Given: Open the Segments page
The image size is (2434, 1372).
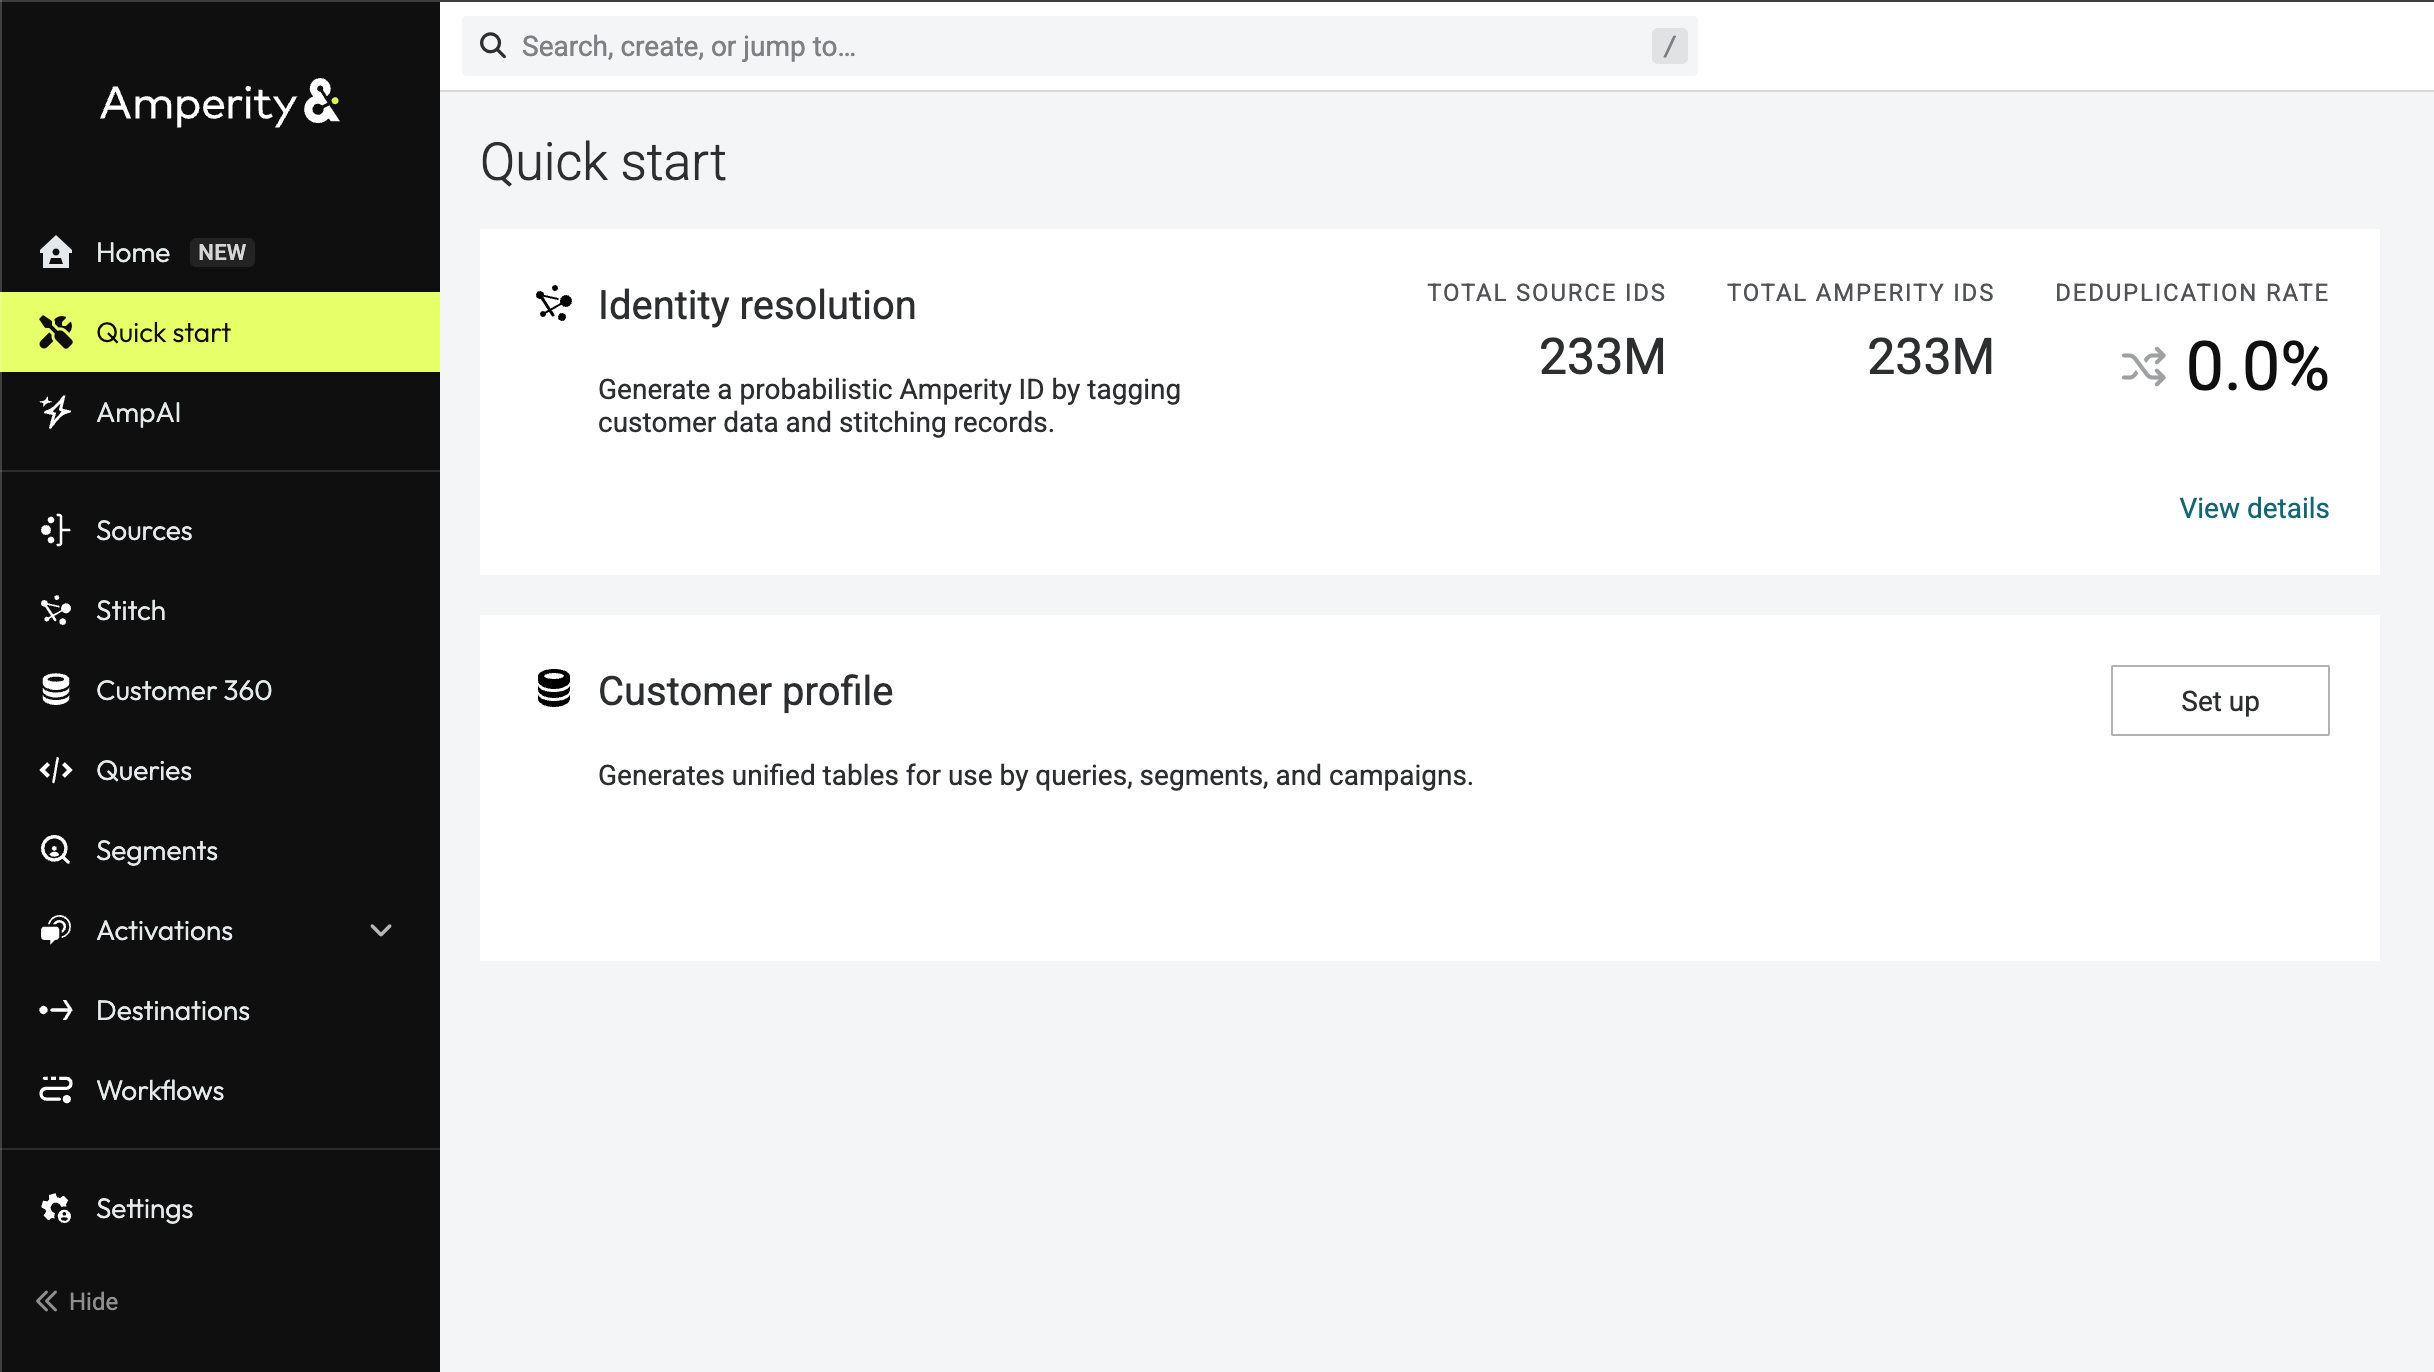Looking at the screenshot, I should point(220,850).
